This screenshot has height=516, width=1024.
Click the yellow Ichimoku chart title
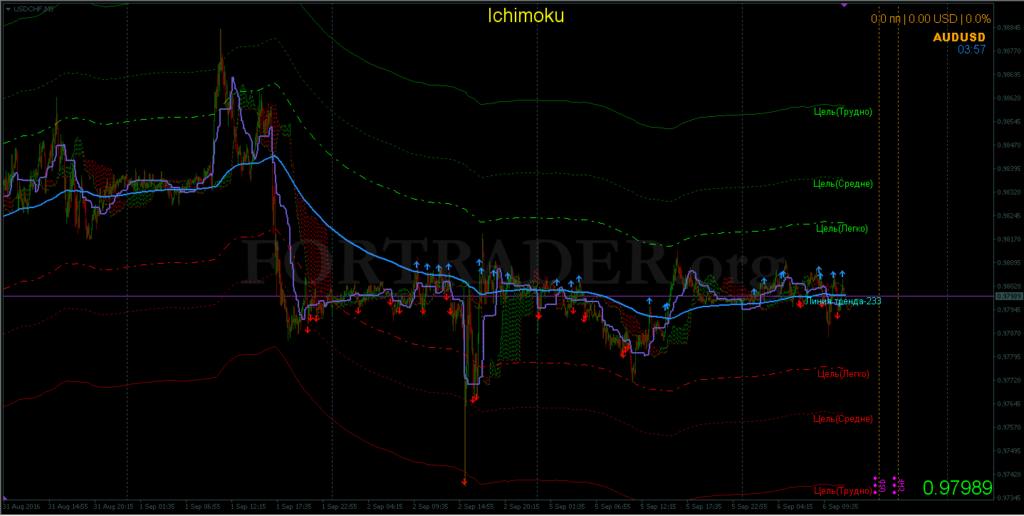(526, 16)
